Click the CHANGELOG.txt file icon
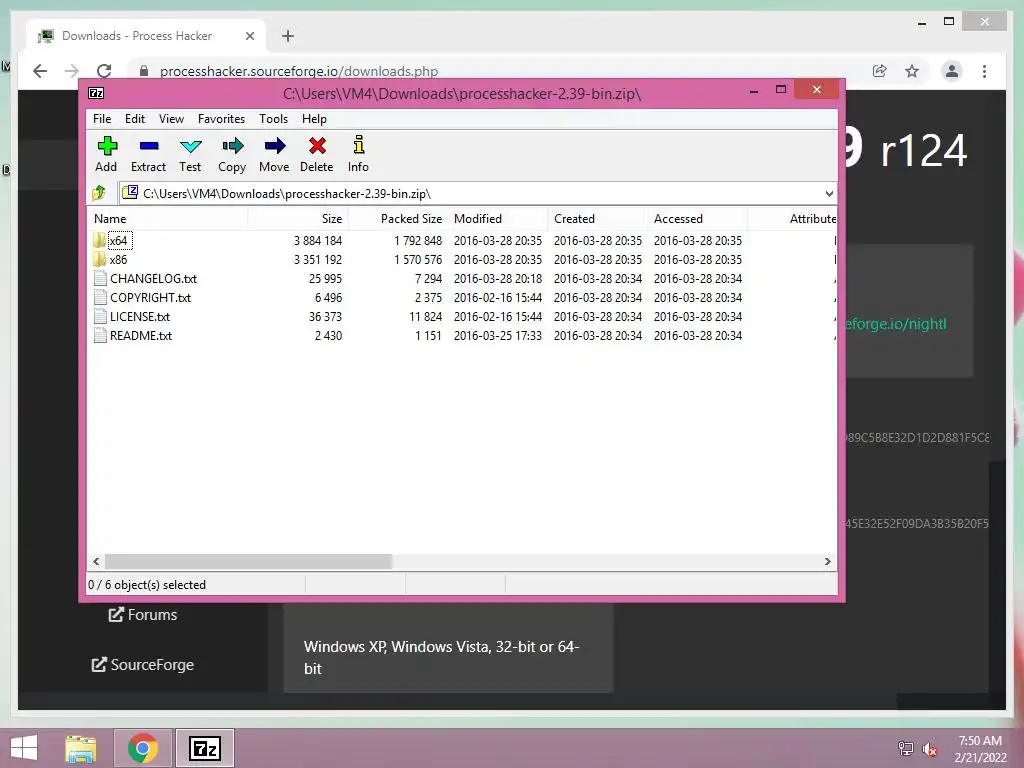 click(100, 278)
